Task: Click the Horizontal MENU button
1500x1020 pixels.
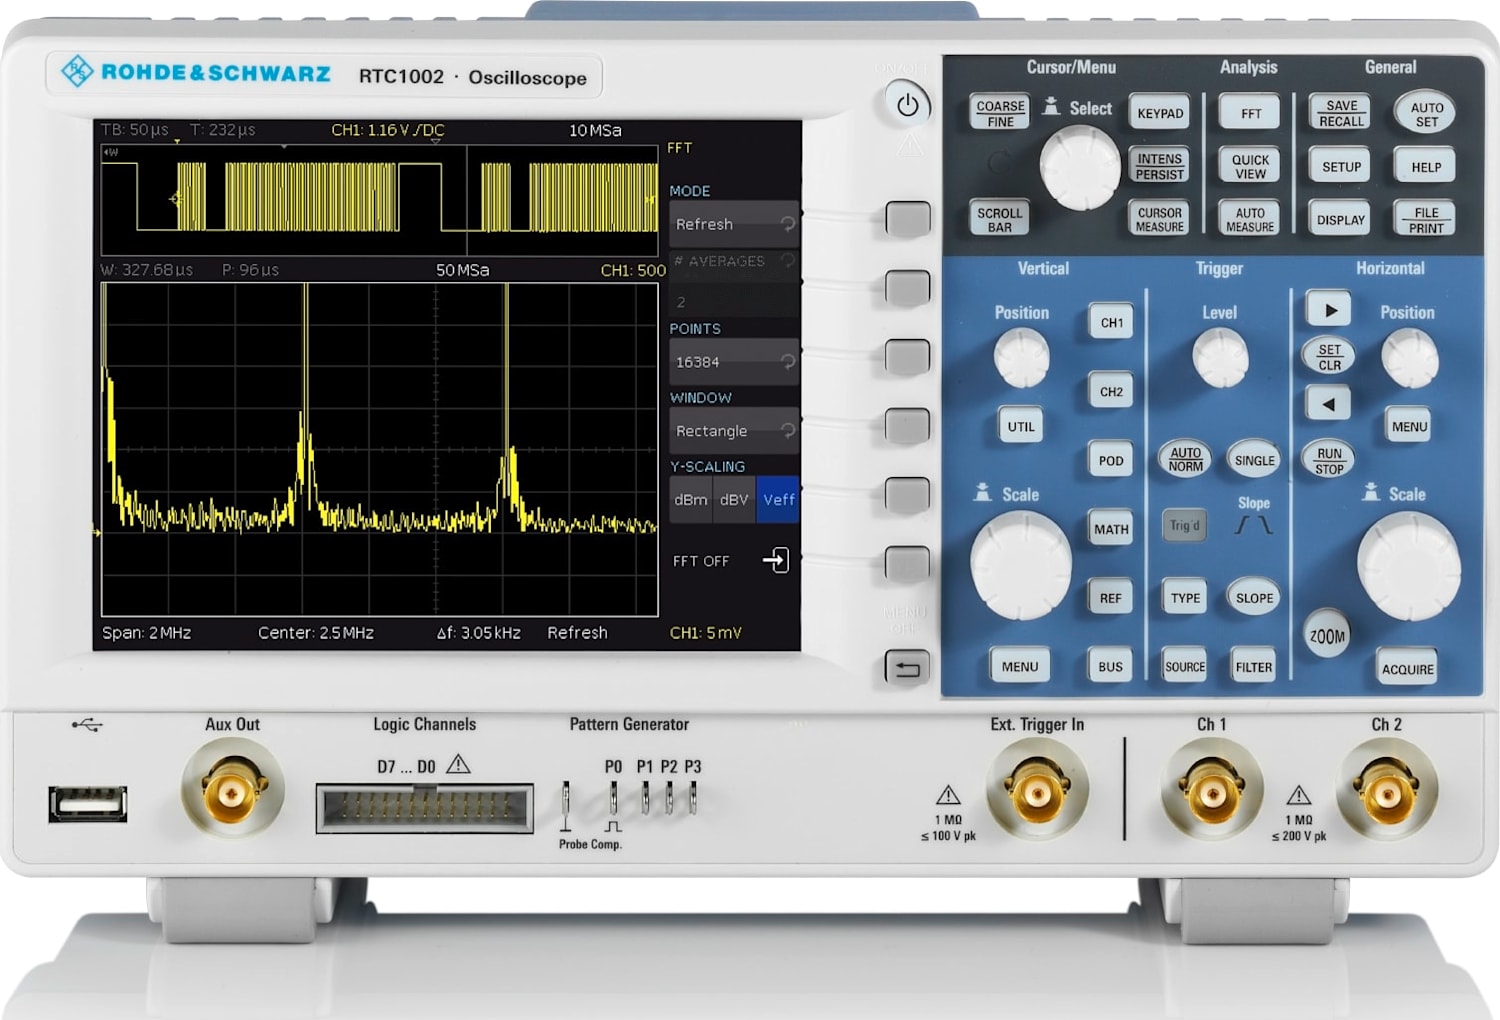Action: pos(1409,426)
